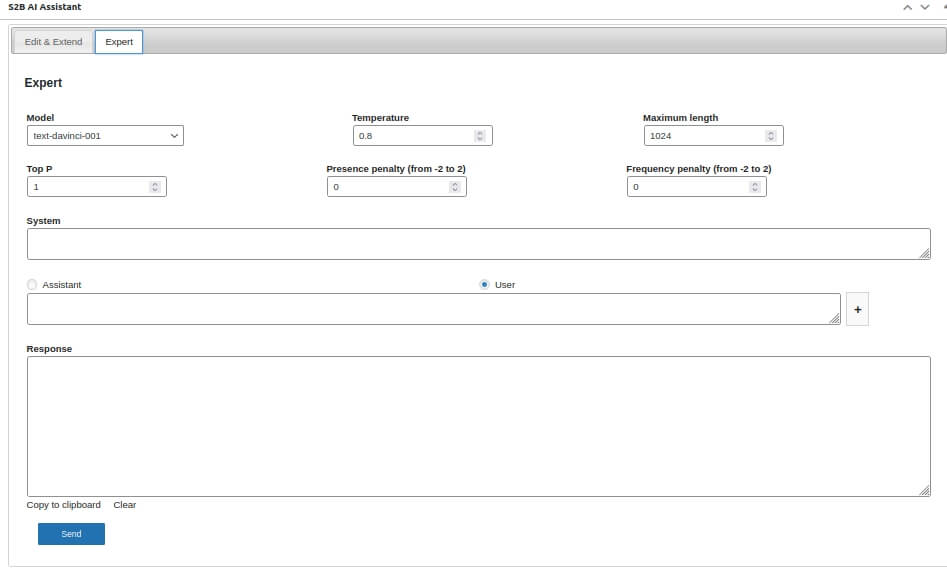
Task: Click into the System text area
Action: (478, 244)
